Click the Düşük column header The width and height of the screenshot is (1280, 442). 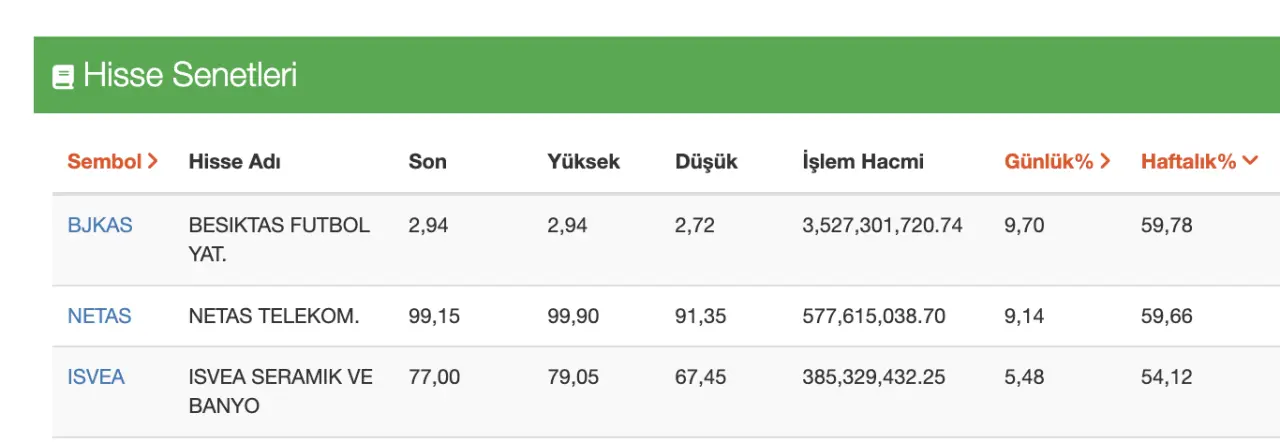(706, 161)
